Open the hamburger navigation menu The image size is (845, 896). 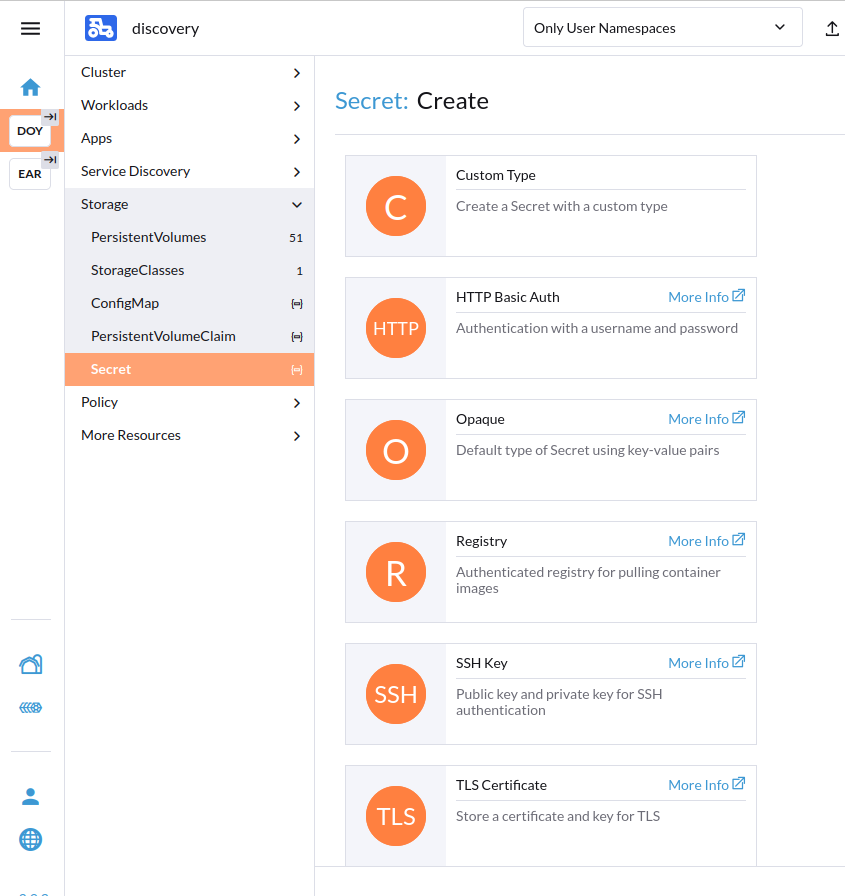[x=30, y=28]
